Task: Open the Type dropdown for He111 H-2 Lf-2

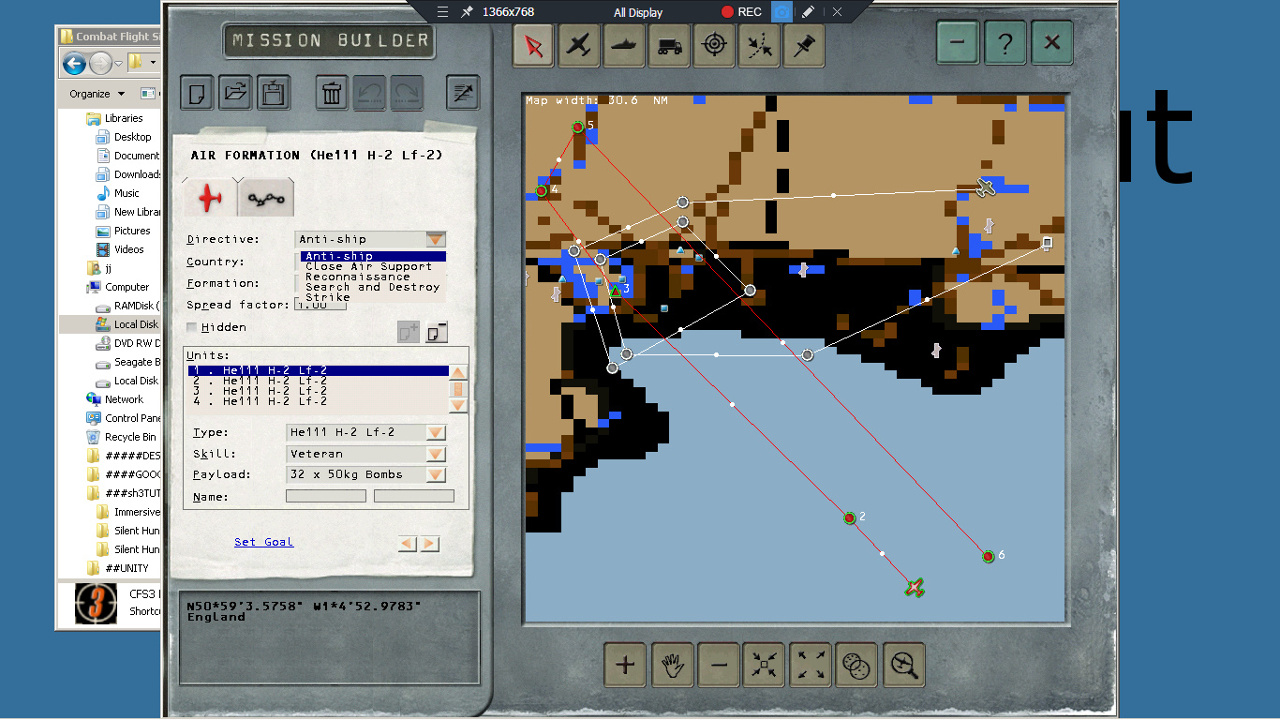Action: tap(435, 432)
